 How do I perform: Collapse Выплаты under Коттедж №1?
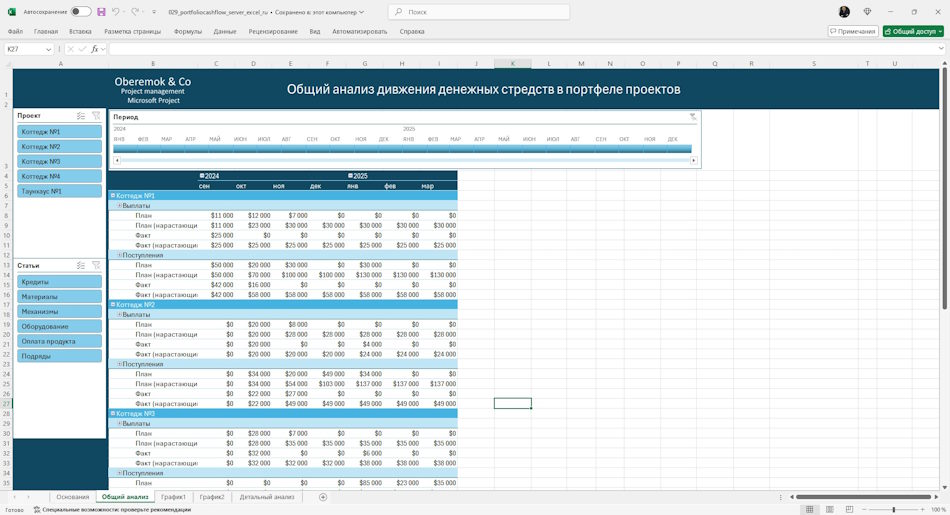click(x=119, y=205)
